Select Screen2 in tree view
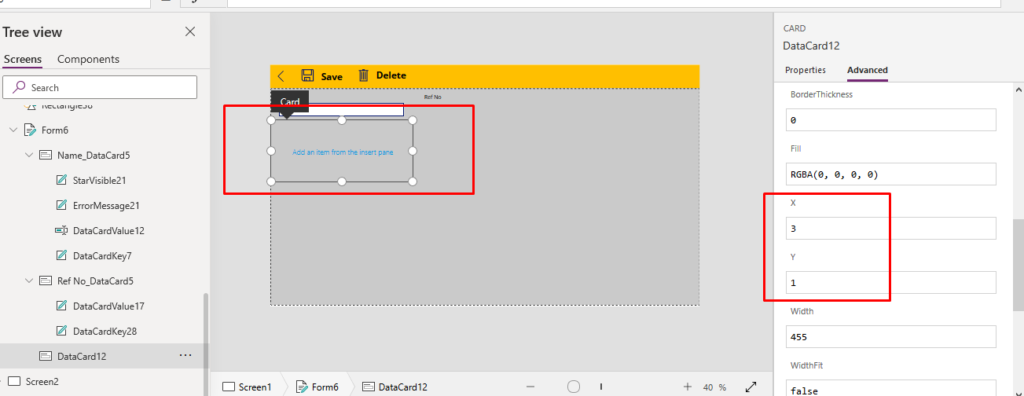The height and width of the screenshot is (396, 1024). [42, 382]
